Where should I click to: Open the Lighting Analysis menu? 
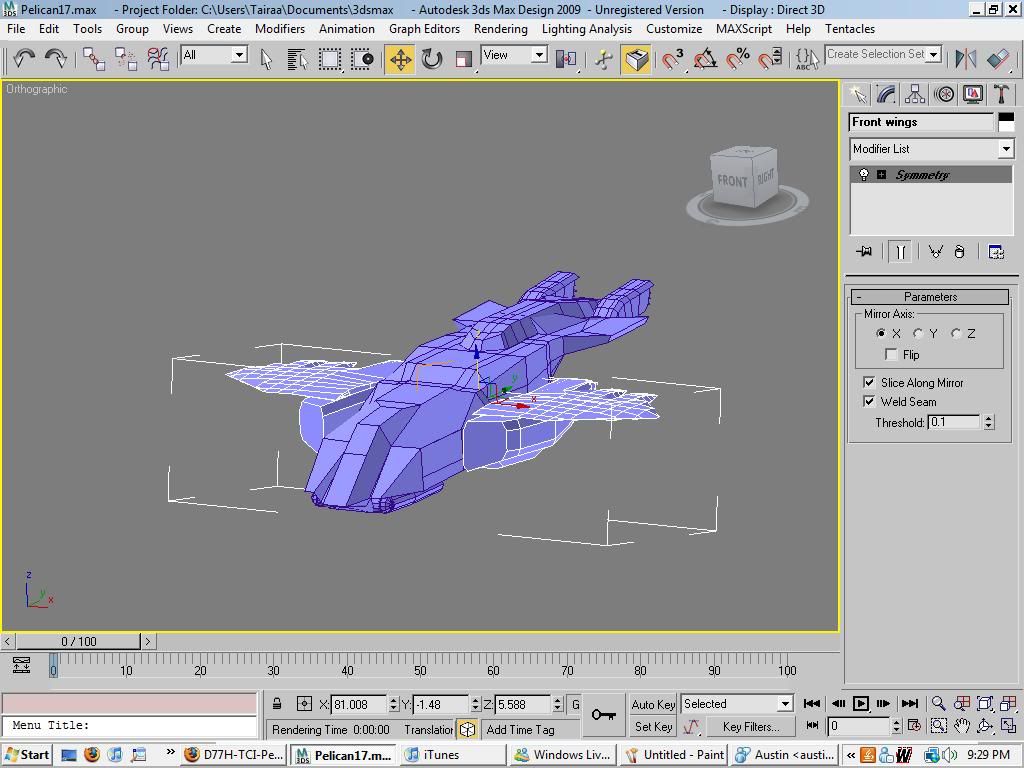pos(586,29)
